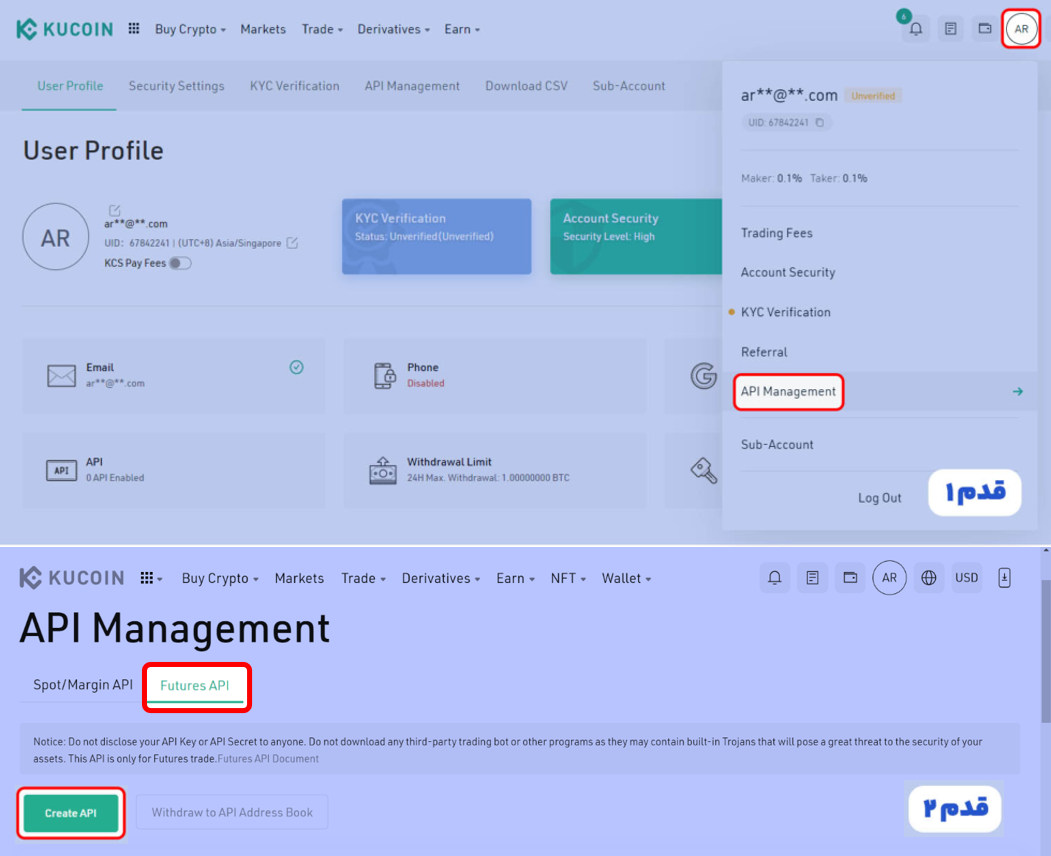This screenshot has width=1051, height=856.
Task: Choose Account Security in the account menu
Action: click(788, 273)
